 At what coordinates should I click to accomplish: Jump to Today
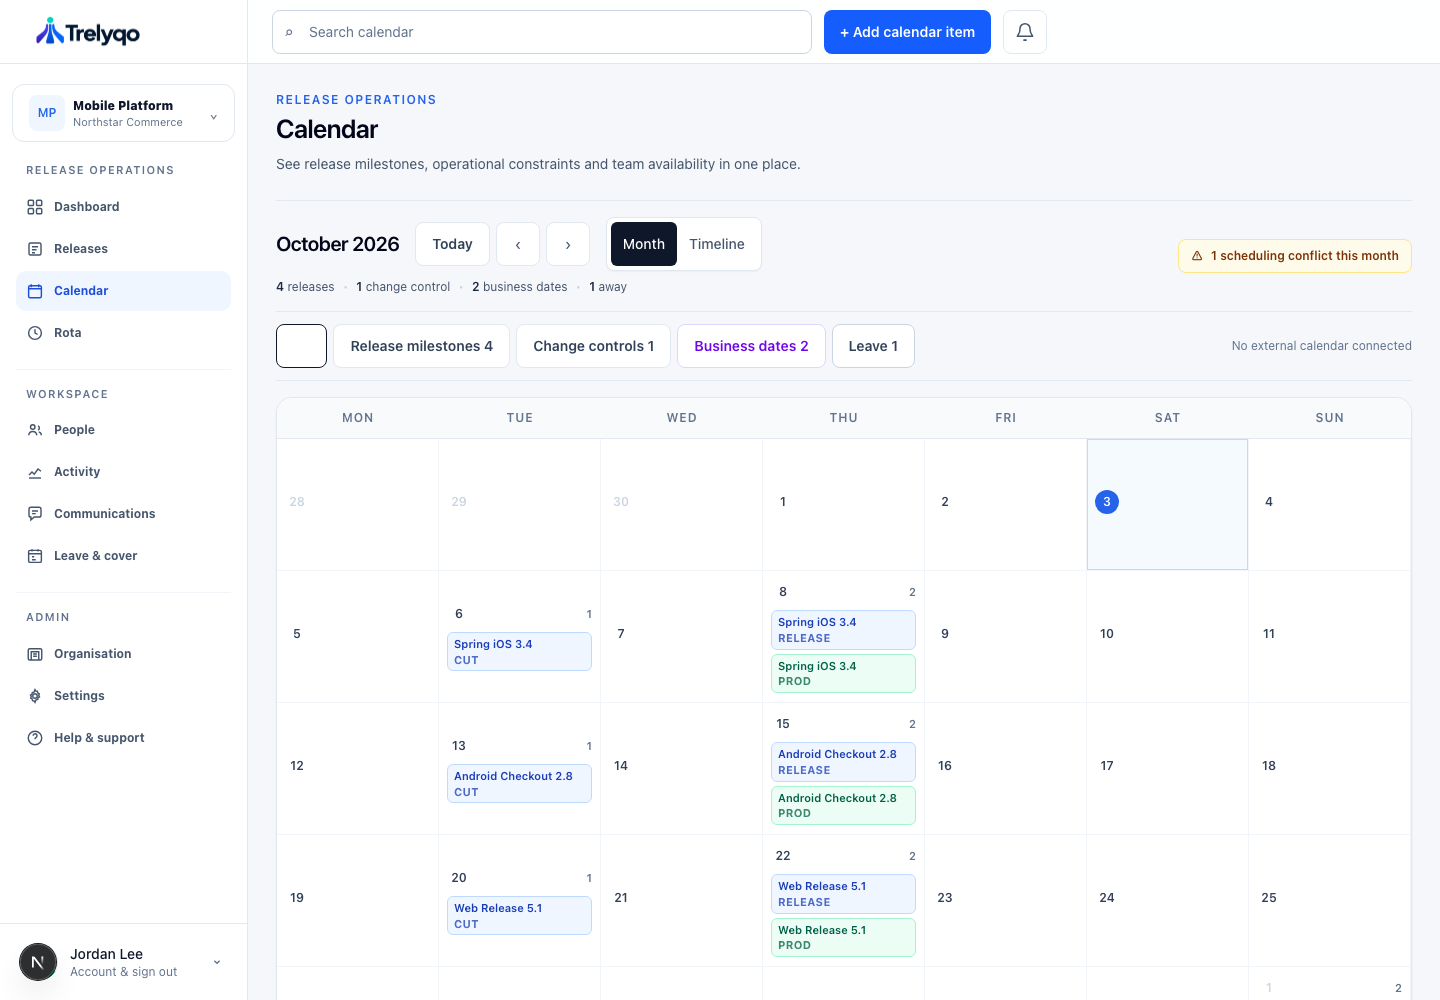452,244
